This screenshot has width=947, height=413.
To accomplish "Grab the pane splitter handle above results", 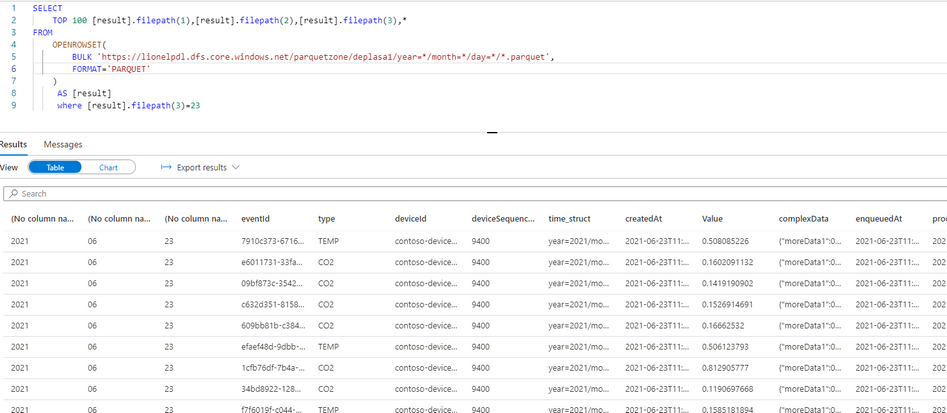I will pyautogui.click(x=492, y=132).
